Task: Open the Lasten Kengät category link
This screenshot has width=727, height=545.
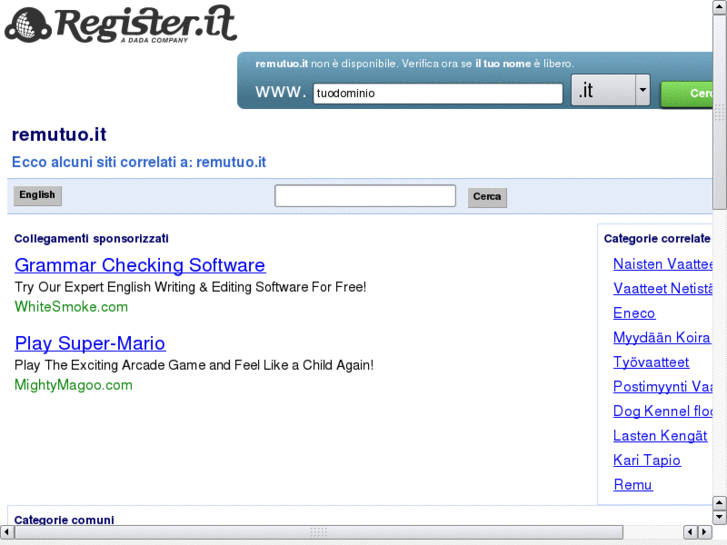Action: click(x=660, y=436)
